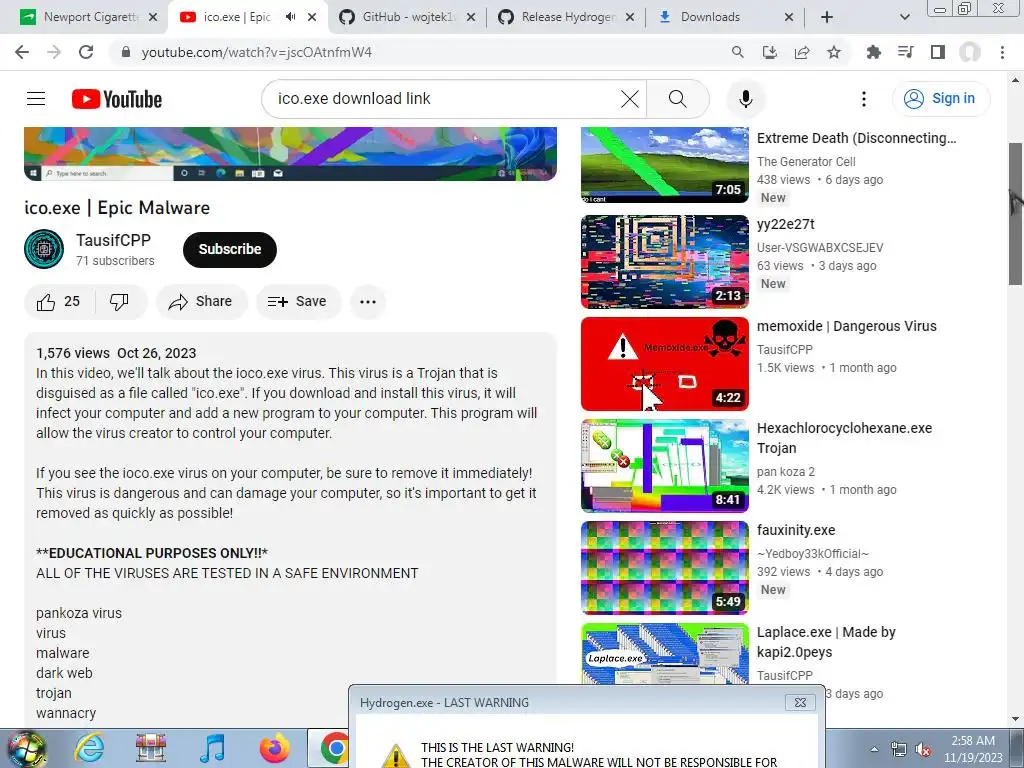Open the Windows Start menu
The width and height of the screenshot is (1024, 768).
tap(26, 748)
